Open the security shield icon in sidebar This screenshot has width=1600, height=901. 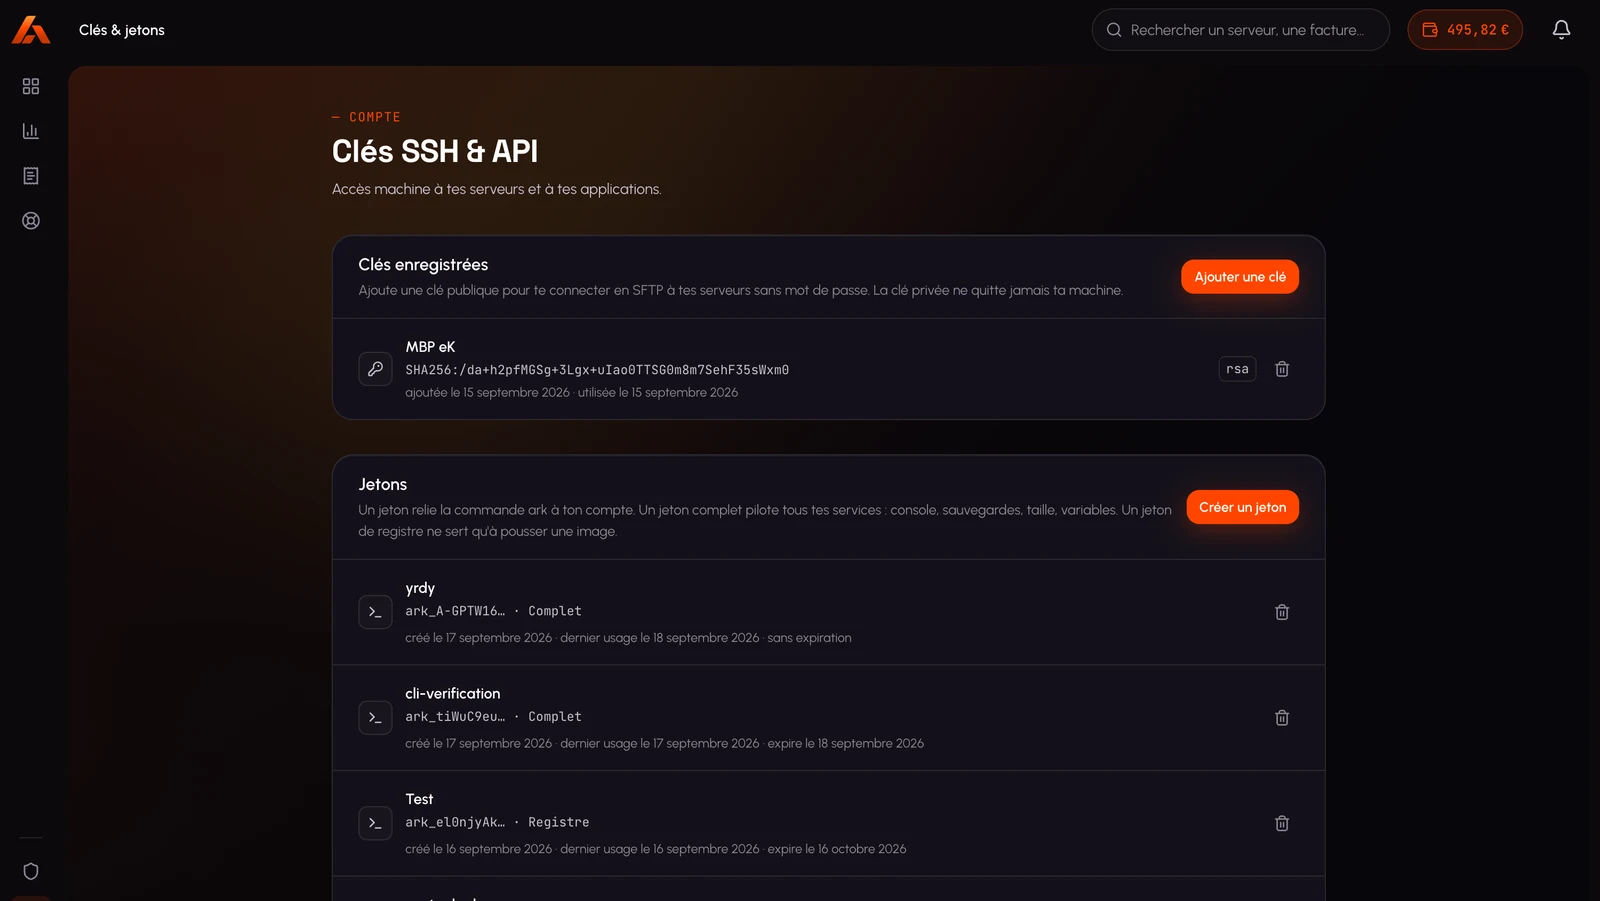coord(31,871)
